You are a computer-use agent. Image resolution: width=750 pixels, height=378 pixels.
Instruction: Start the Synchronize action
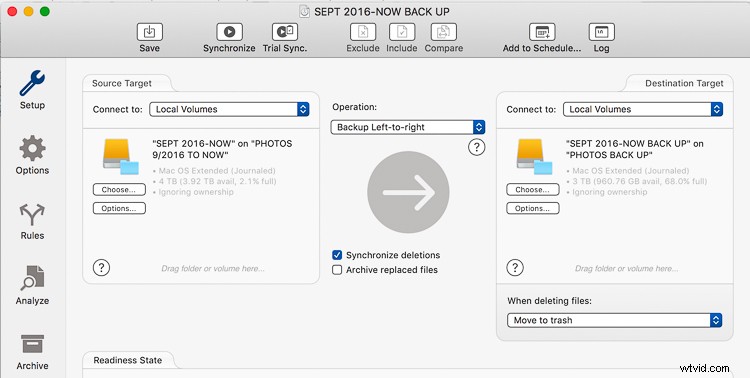(x=229, y=32)
